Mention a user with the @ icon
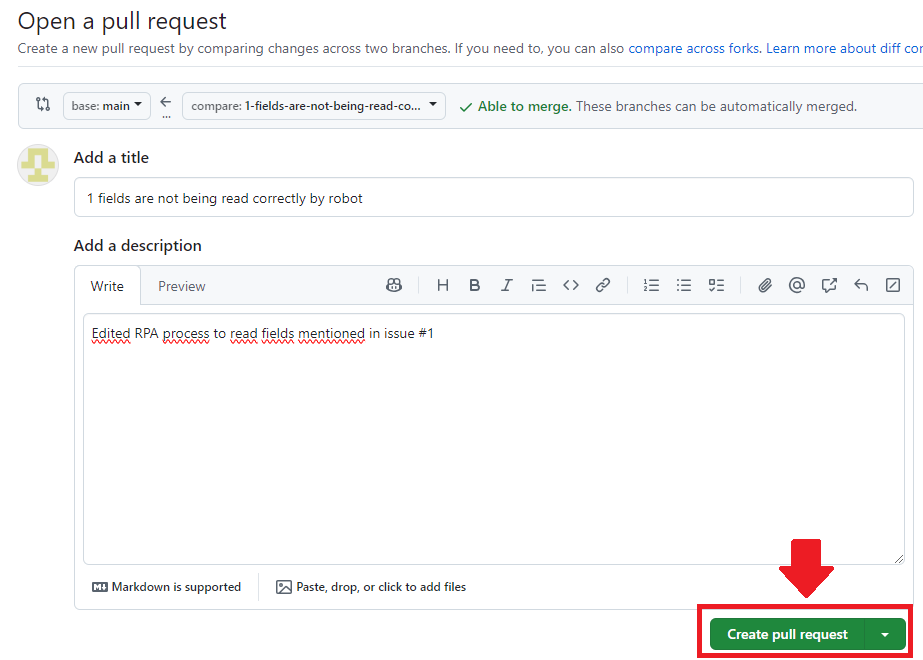The height and width of the screenshot is (660, 923). pyautogui.click(x=797, y=285)
